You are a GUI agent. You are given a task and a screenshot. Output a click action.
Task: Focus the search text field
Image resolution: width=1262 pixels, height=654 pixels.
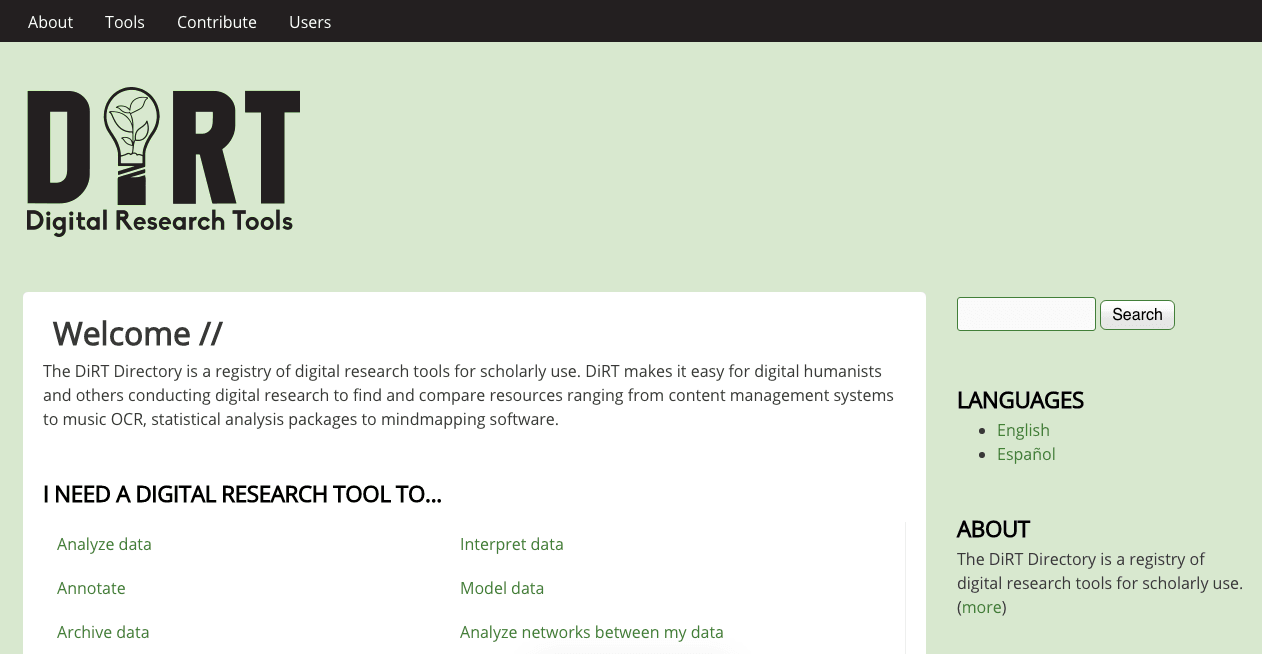[1026, 314]
